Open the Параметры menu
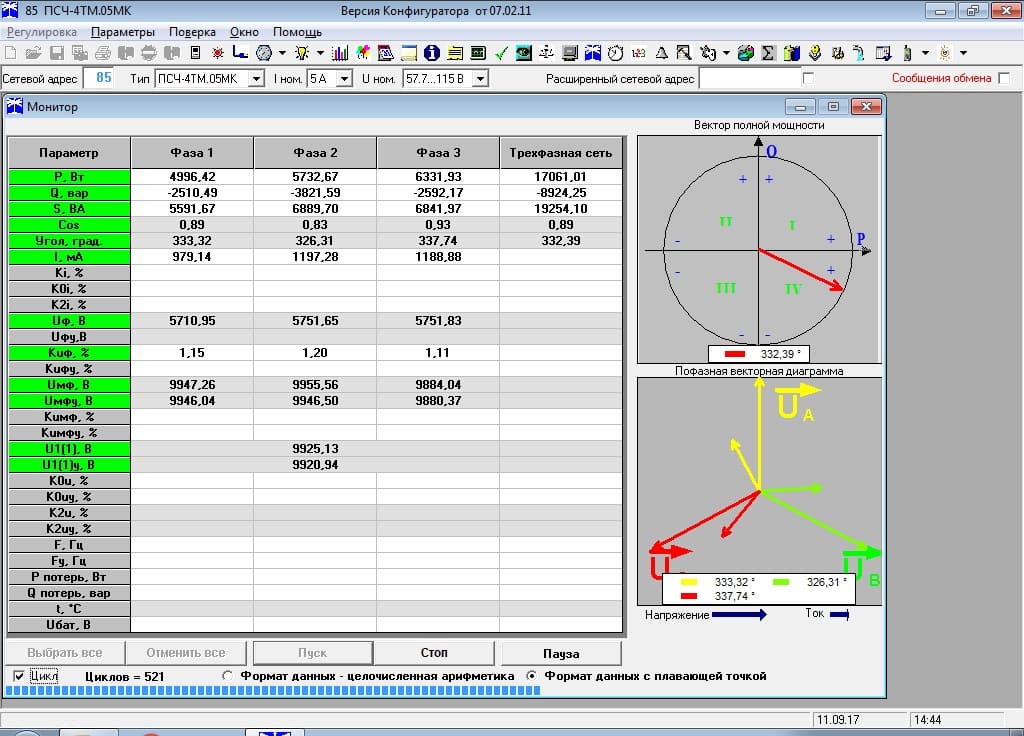The width and height of the screenshot is (1024, 736). (122, 32)
